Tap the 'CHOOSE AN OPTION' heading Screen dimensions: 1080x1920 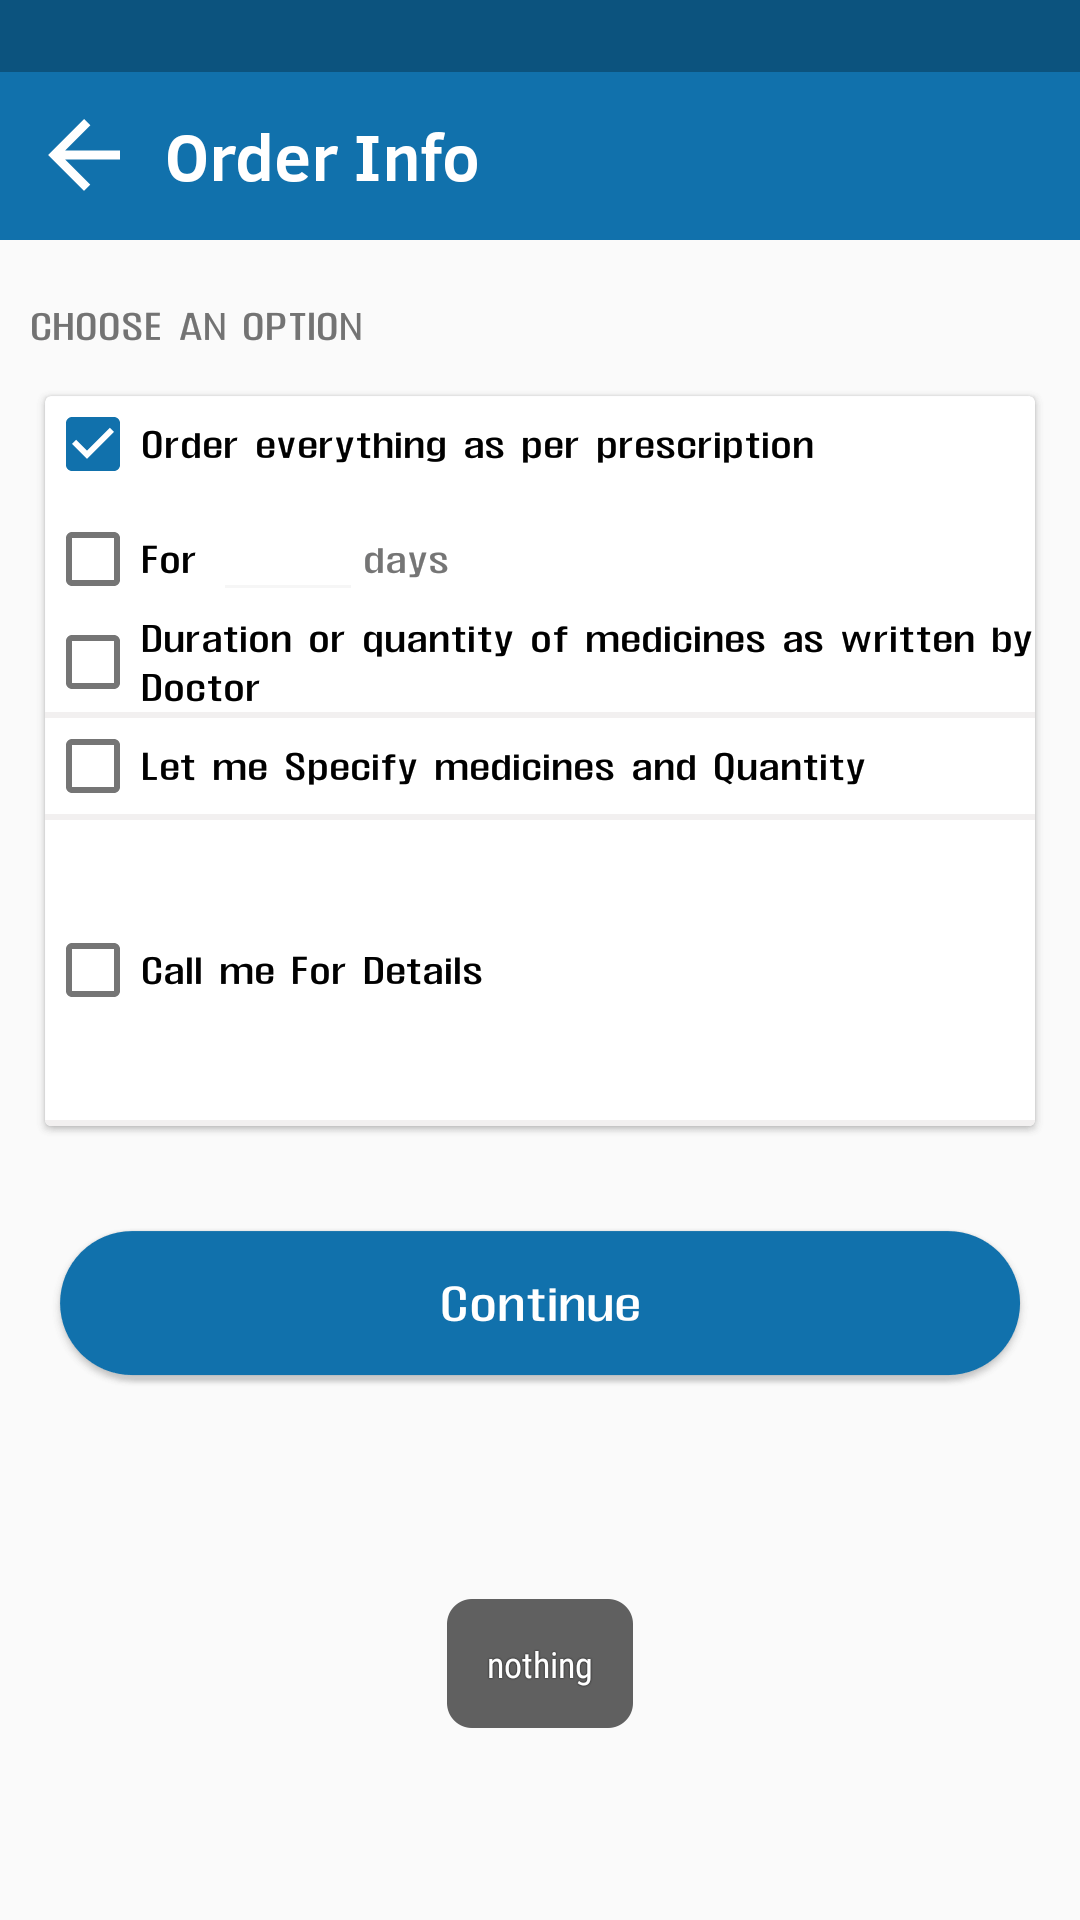click(197, 327)
